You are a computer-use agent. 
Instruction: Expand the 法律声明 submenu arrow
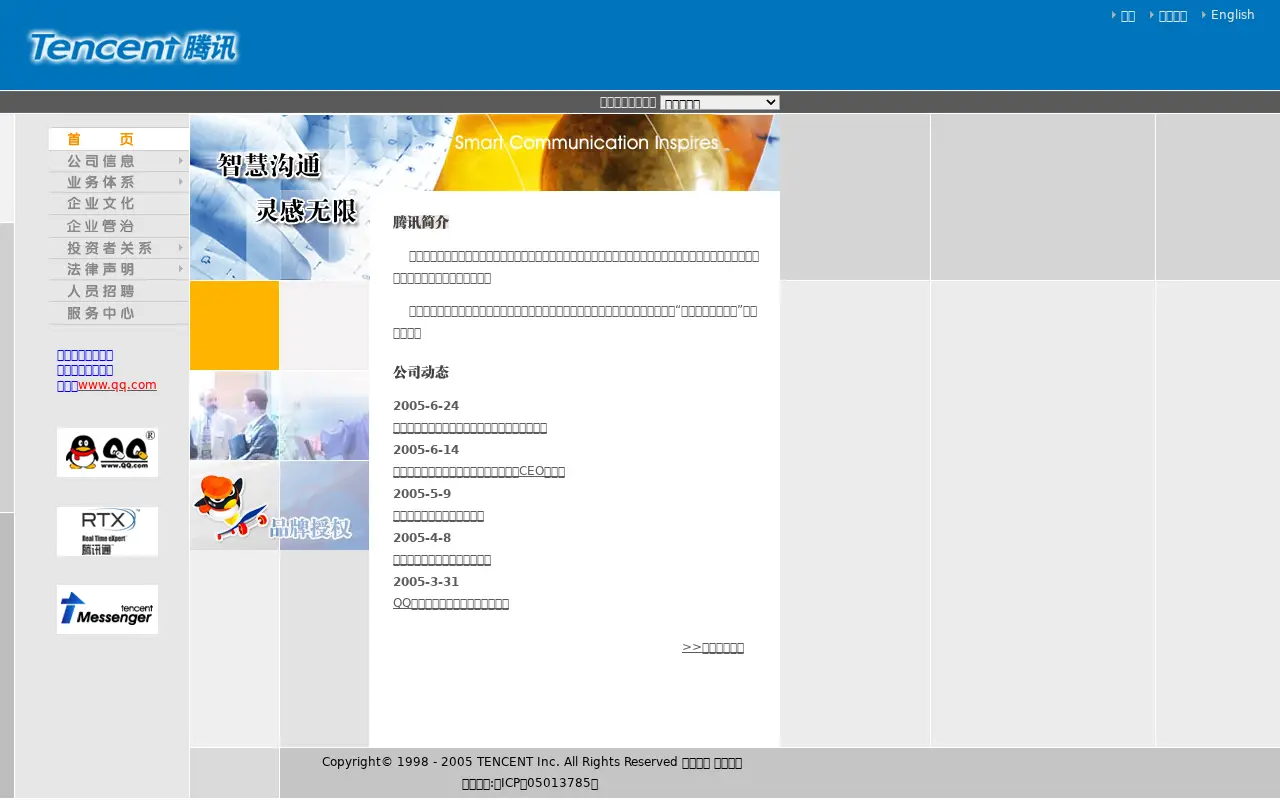click(x=180, y=269)
